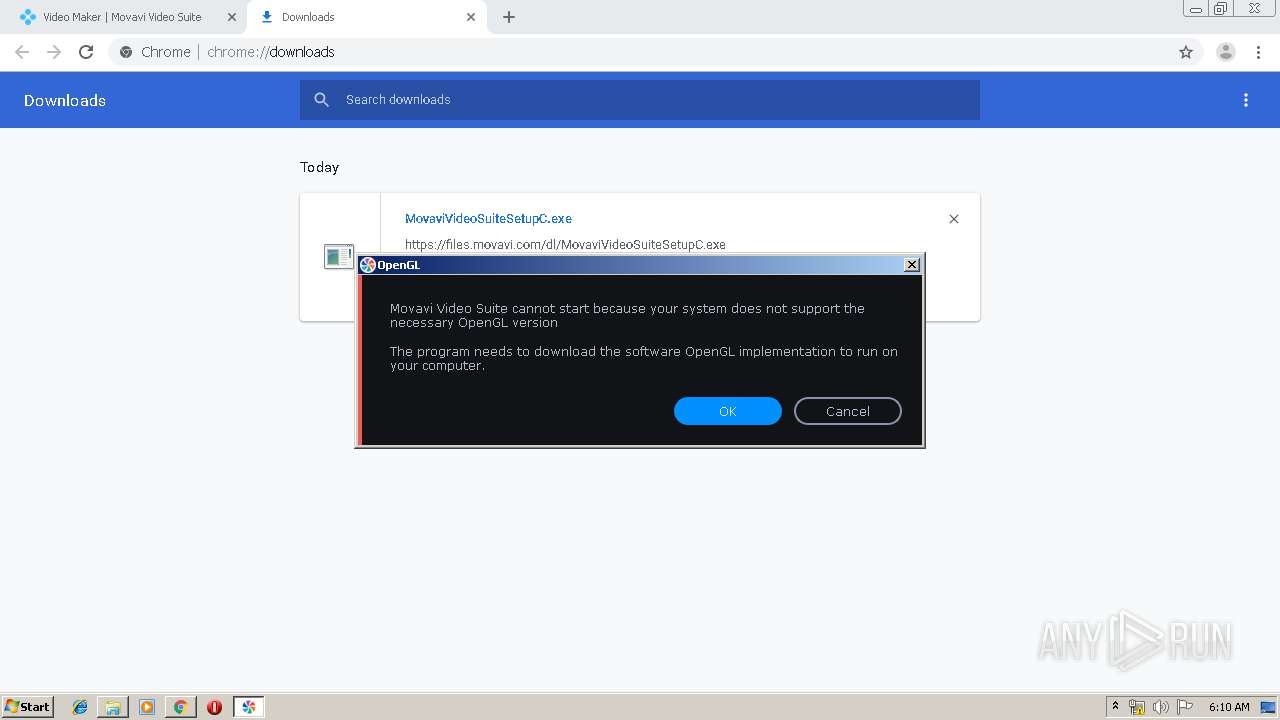Click the downloaded file's exe icon
Screen dimensions: 1280x720
tap(339, 257)
